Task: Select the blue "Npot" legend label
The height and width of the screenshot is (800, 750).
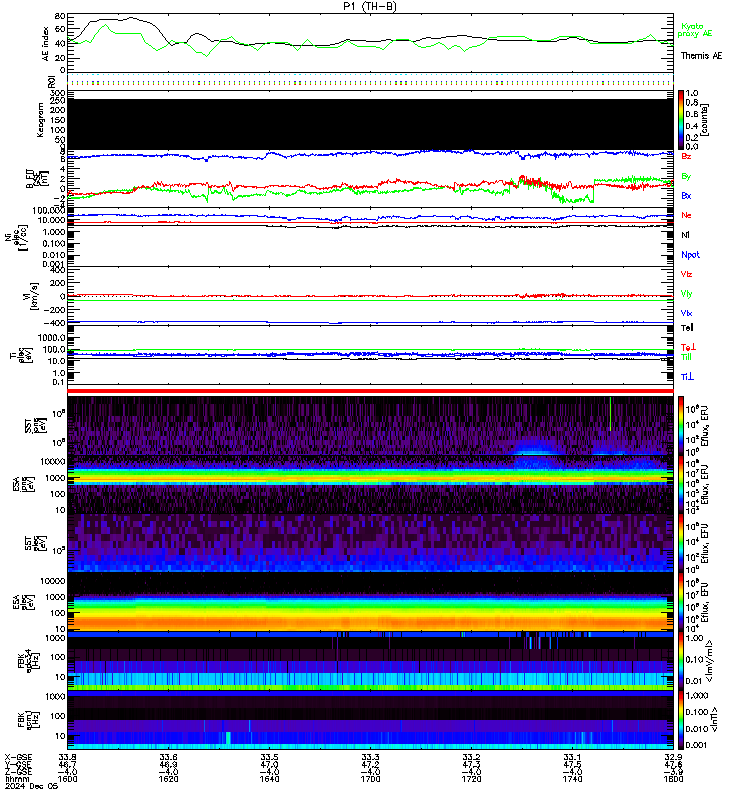Action: [x=690, y=255]
